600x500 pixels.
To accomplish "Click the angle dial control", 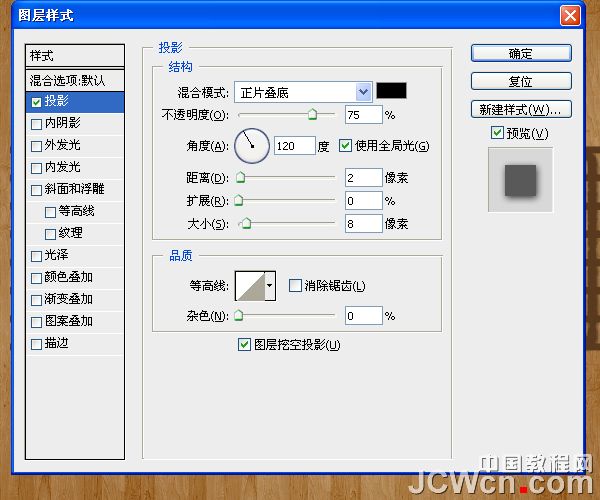I will (252, 146).
